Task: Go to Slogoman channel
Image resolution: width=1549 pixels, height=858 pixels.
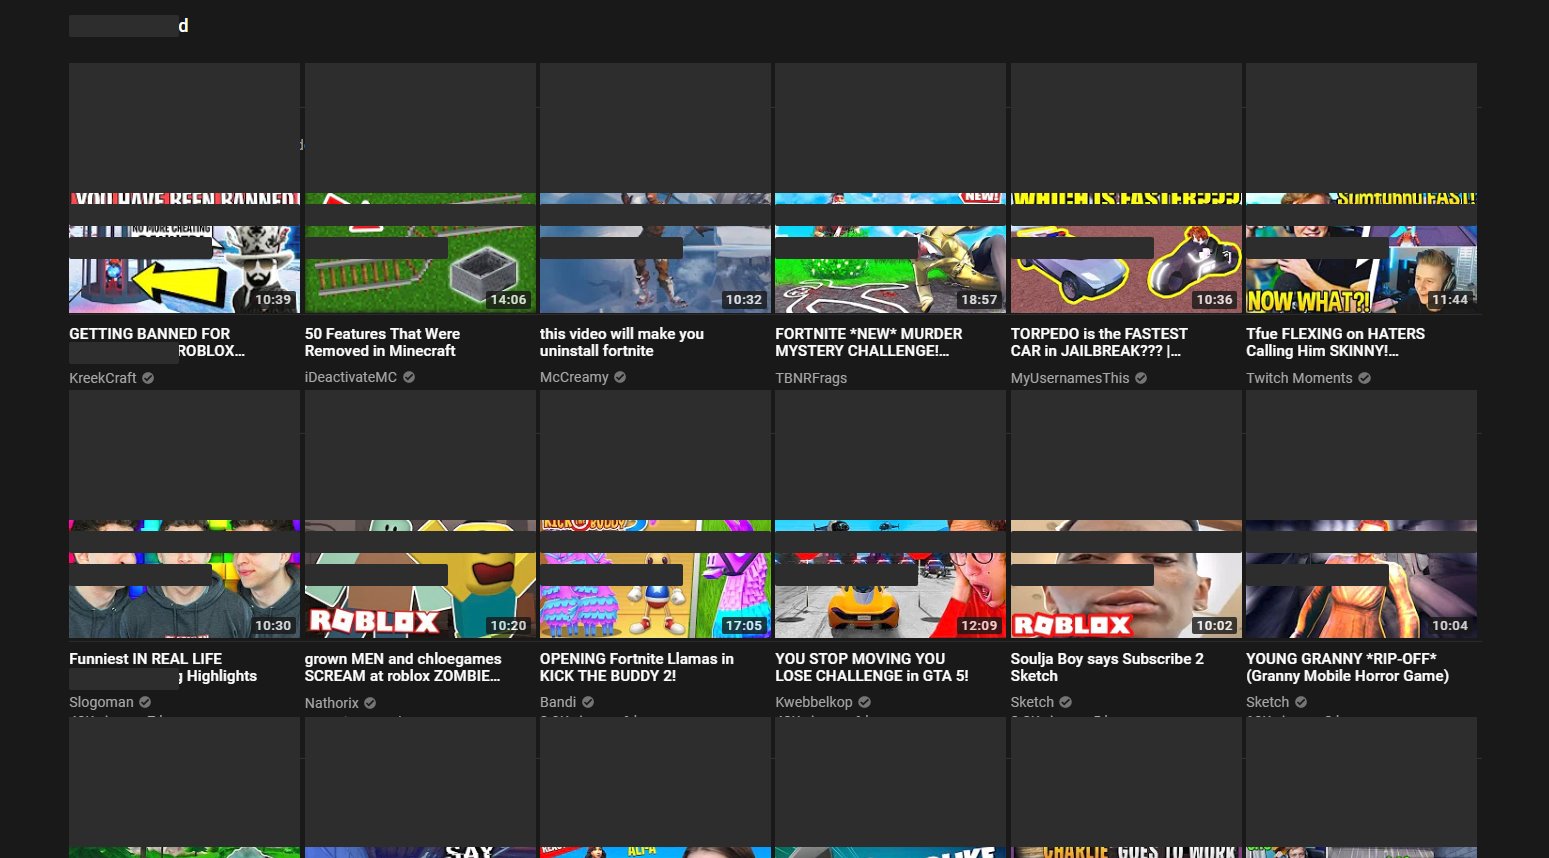Action: 101,702
